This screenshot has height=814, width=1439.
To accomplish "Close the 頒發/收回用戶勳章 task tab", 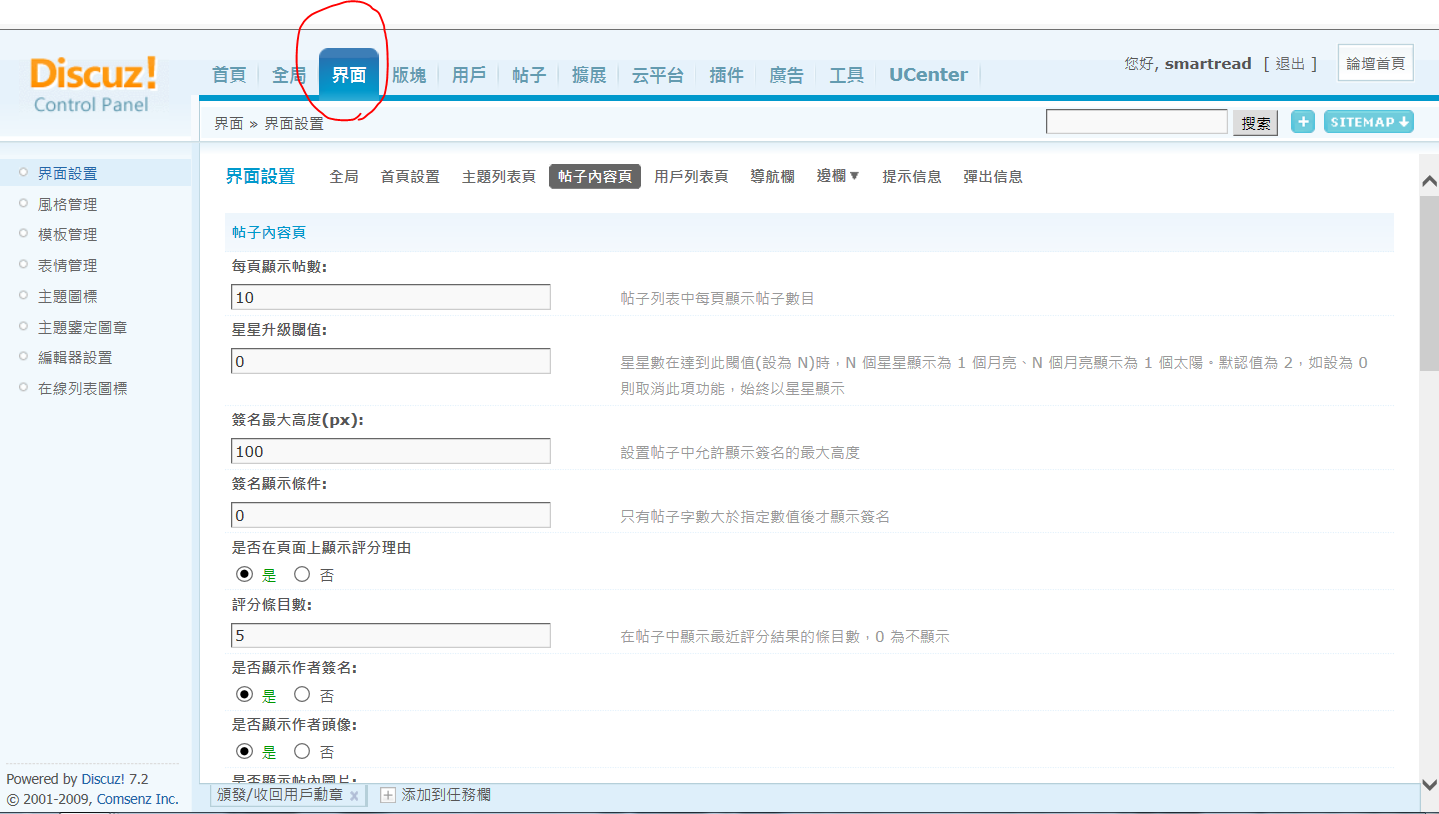I will pyautogui.click(x=354, y=796).
